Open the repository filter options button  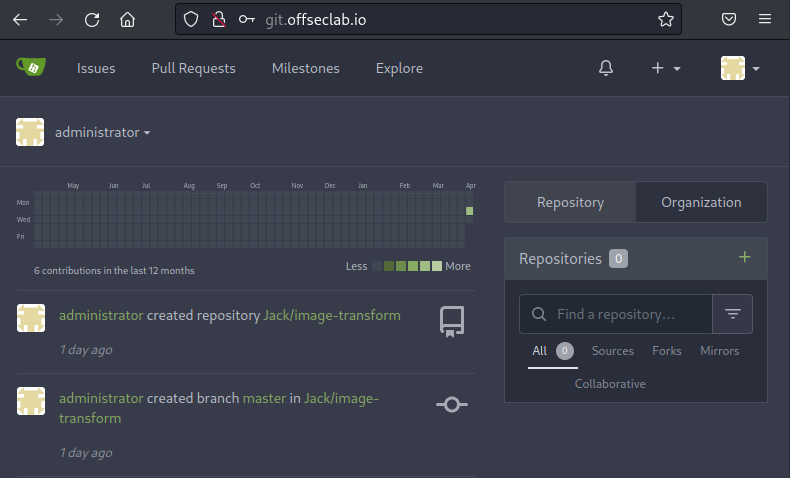click(x=732, y=314)
